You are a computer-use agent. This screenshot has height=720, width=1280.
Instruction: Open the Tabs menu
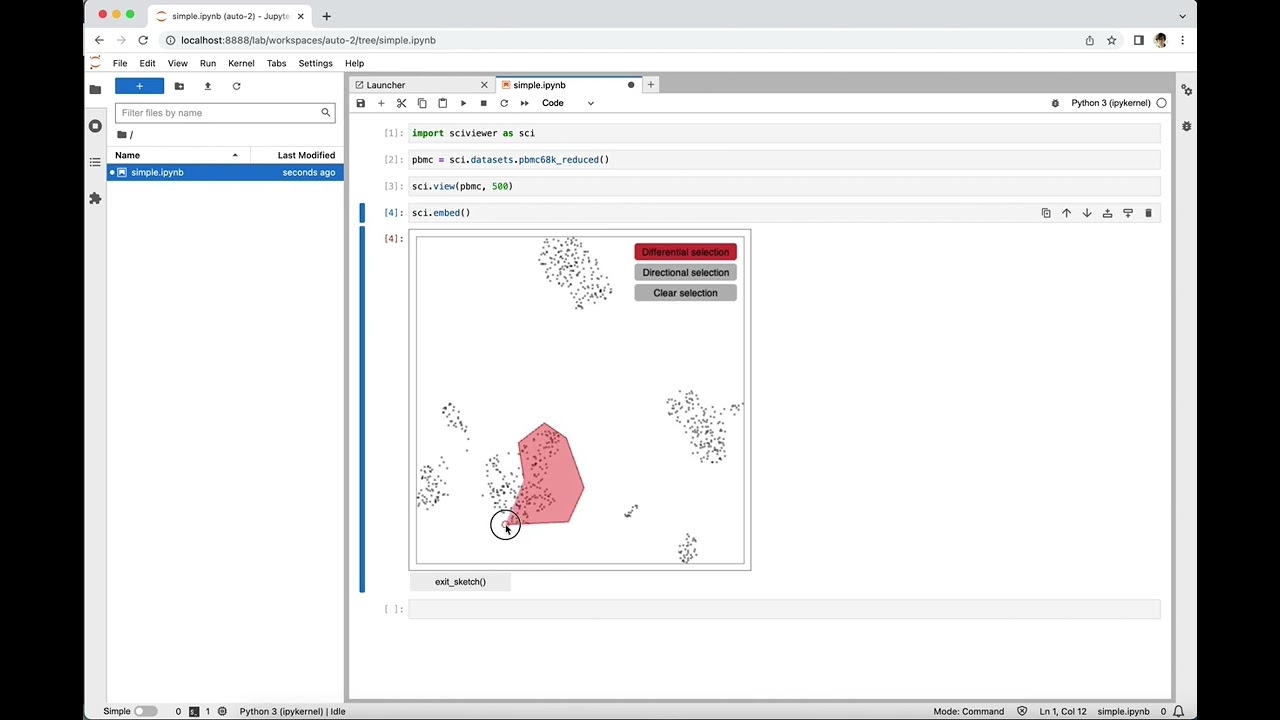click(276, 63)
